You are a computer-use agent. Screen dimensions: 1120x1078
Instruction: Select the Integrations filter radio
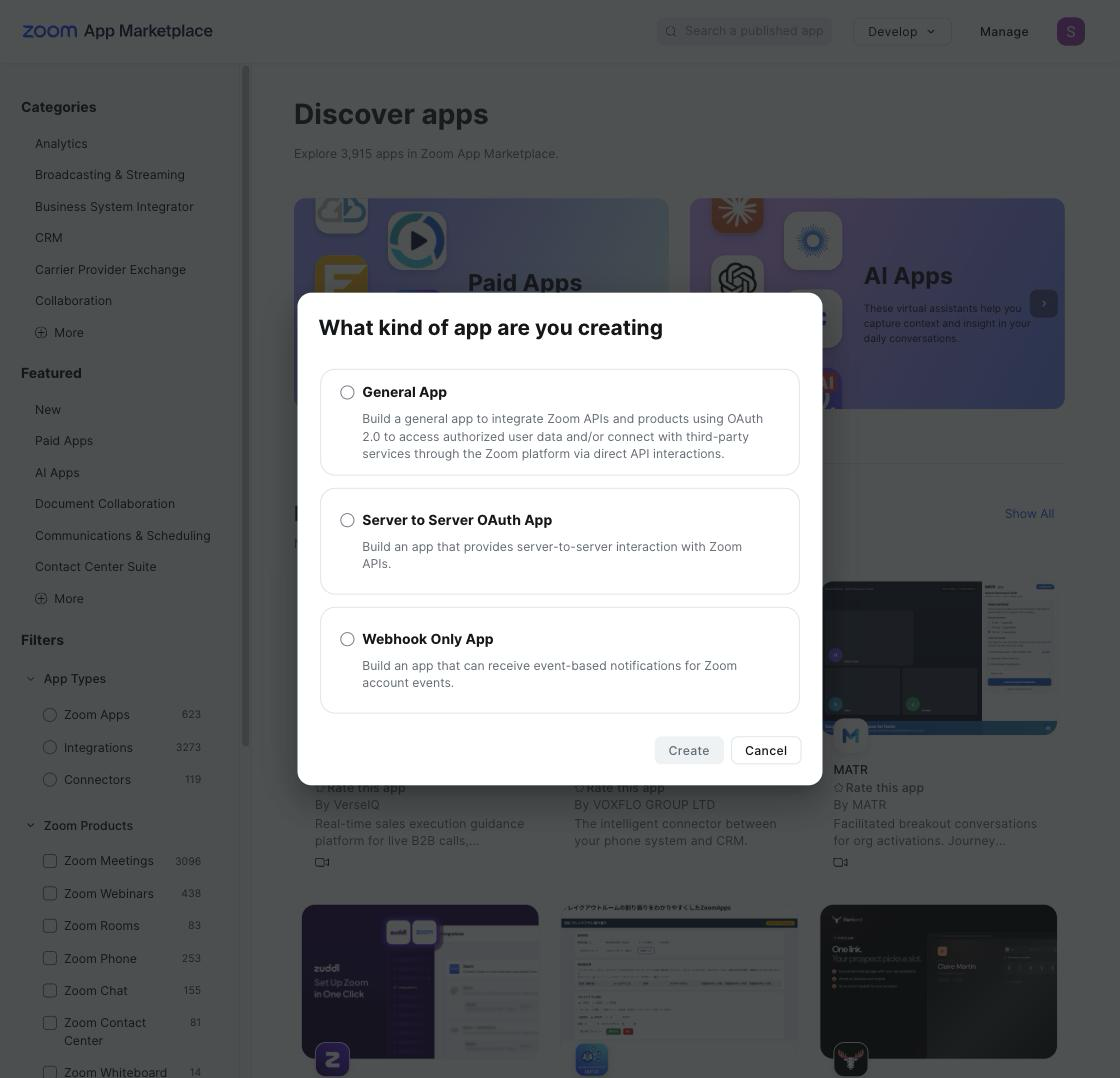[50, 747]
